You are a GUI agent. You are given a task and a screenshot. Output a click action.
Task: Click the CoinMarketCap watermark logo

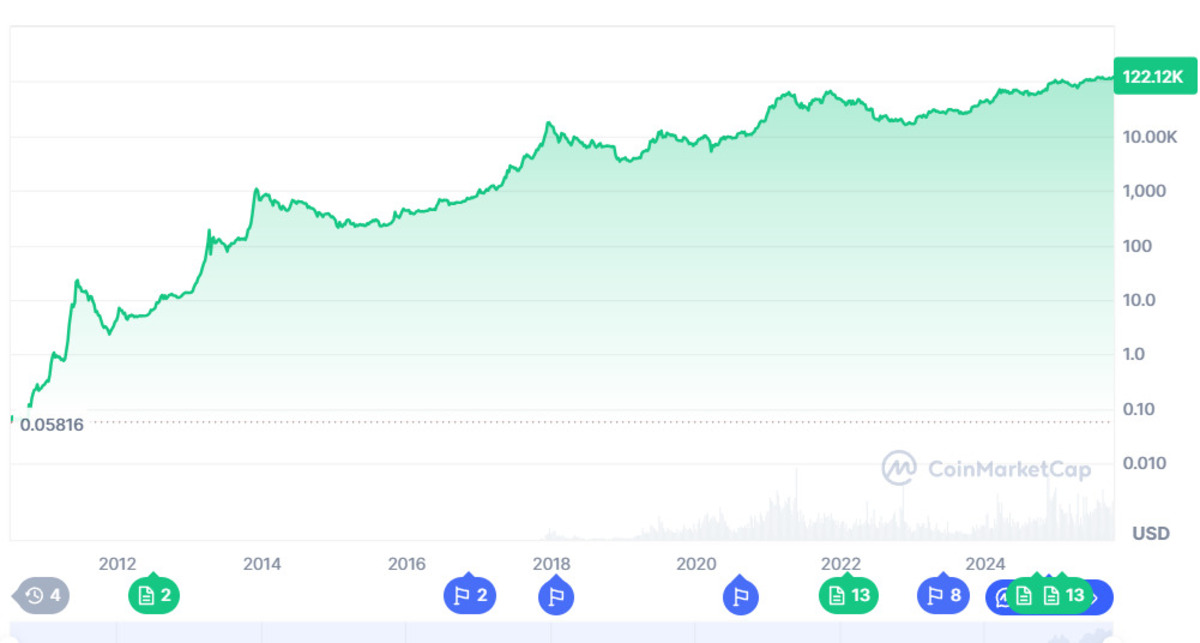986,468
